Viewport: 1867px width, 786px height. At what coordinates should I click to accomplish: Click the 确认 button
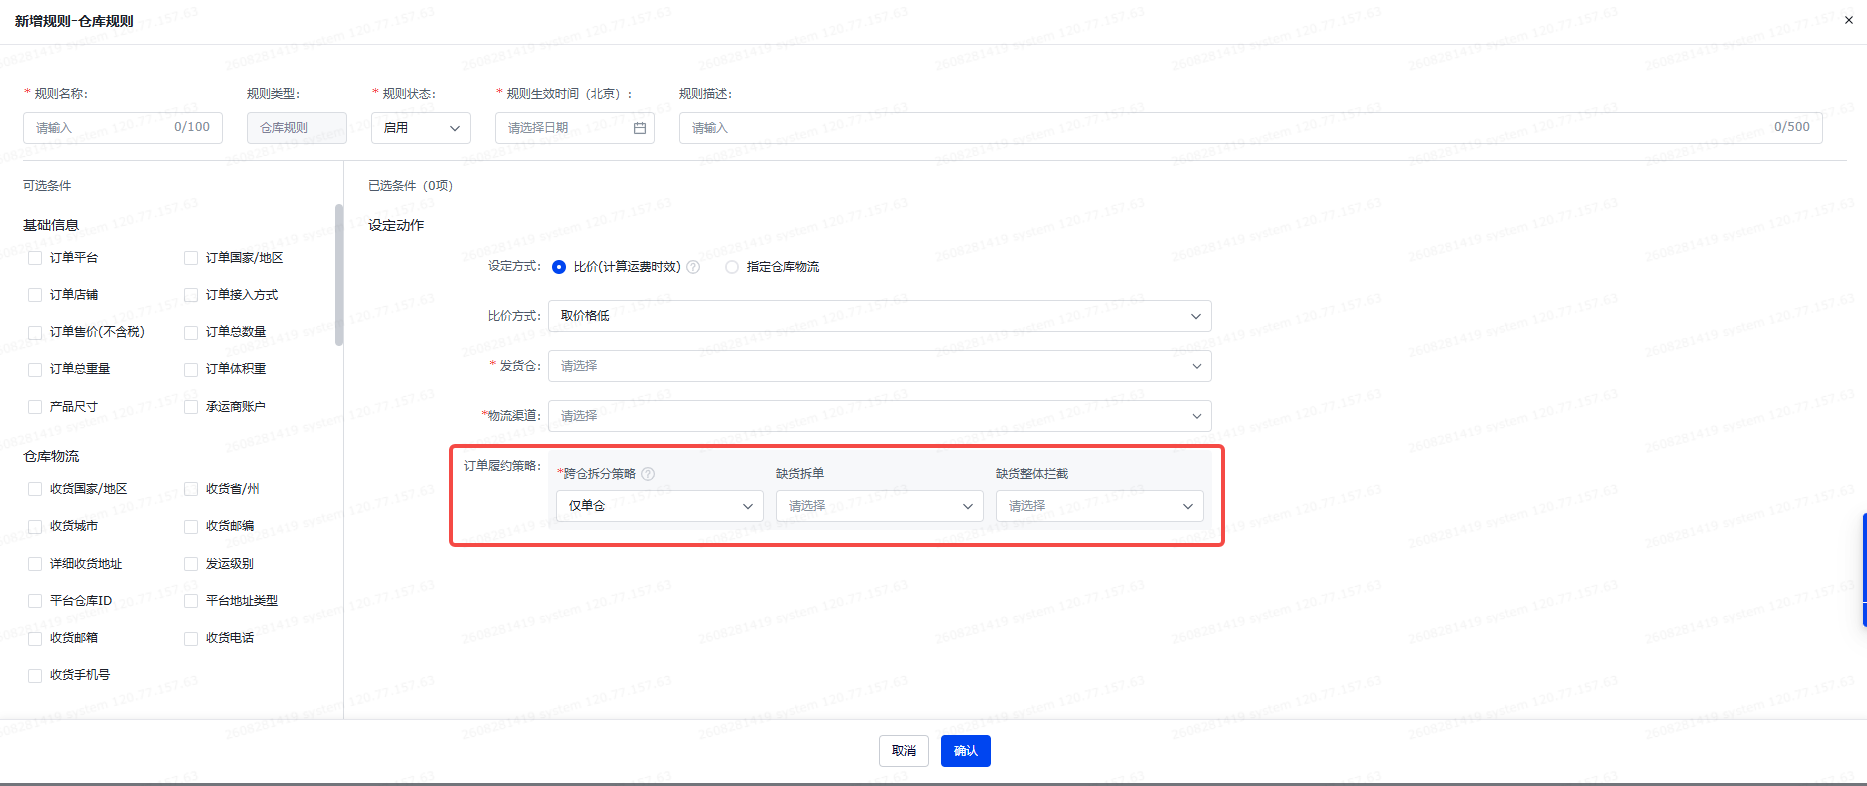[966, 751]
